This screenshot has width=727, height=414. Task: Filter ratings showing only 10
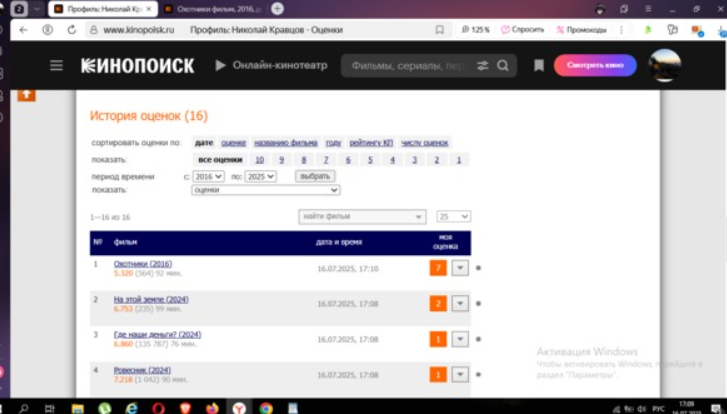tap(260, 159)
